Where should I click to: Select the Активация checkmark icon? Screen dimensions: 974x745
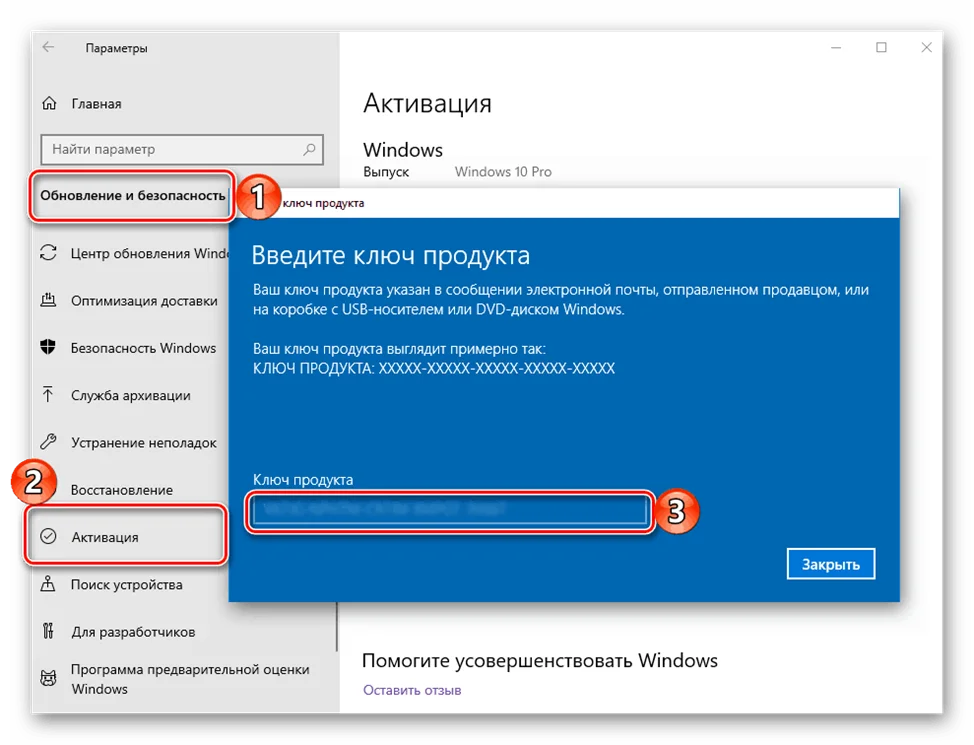tap(49, 537)
